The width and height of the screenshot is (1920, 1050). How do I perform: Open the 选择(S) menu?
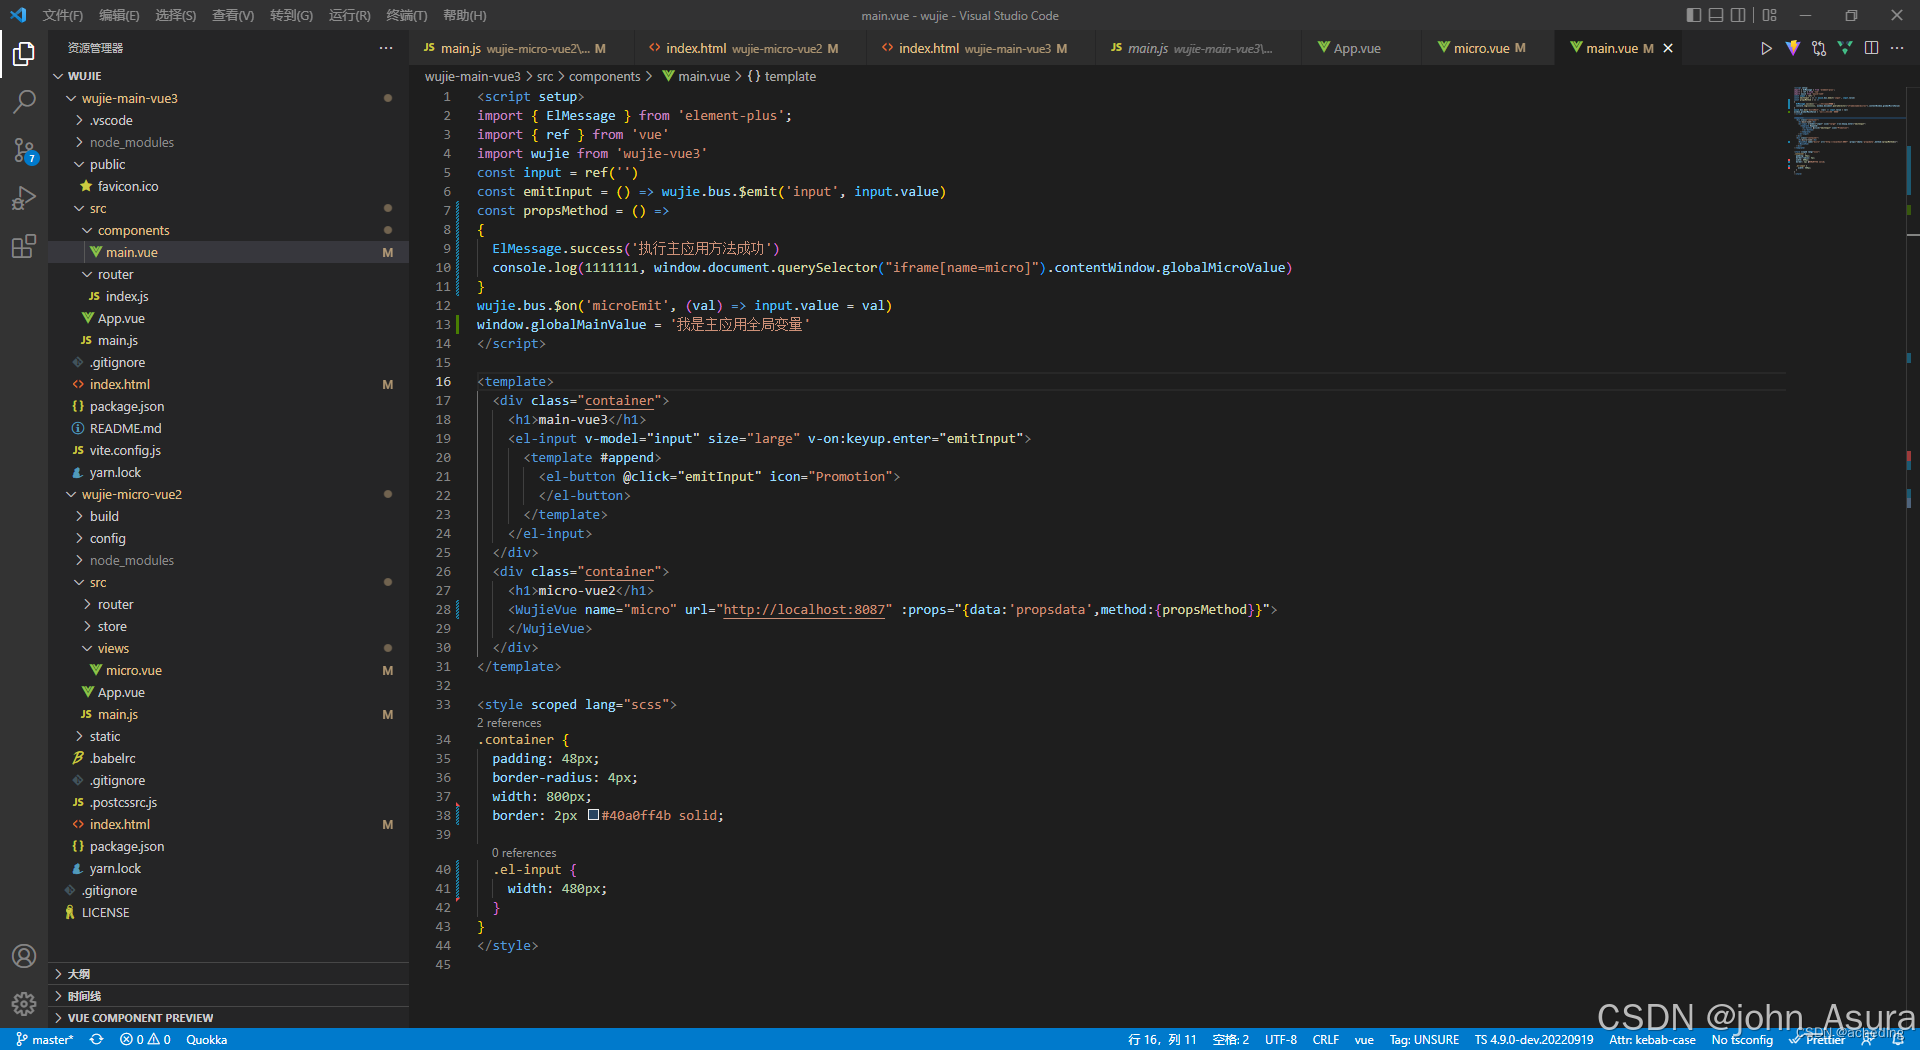176,15
